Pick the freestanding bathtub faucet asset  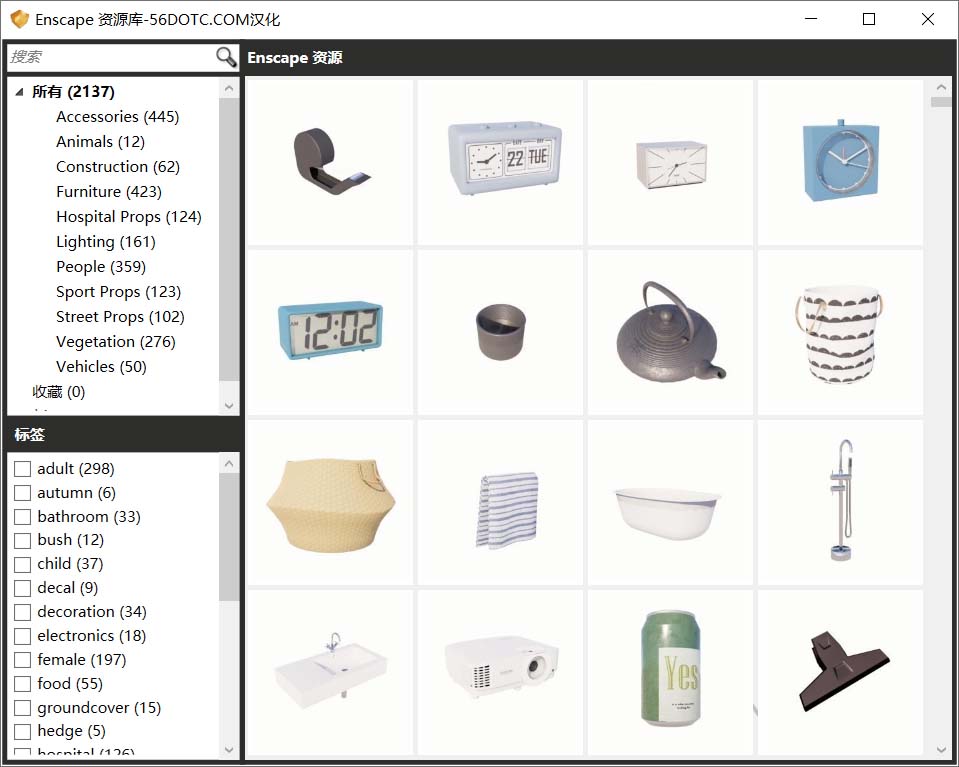840,501
